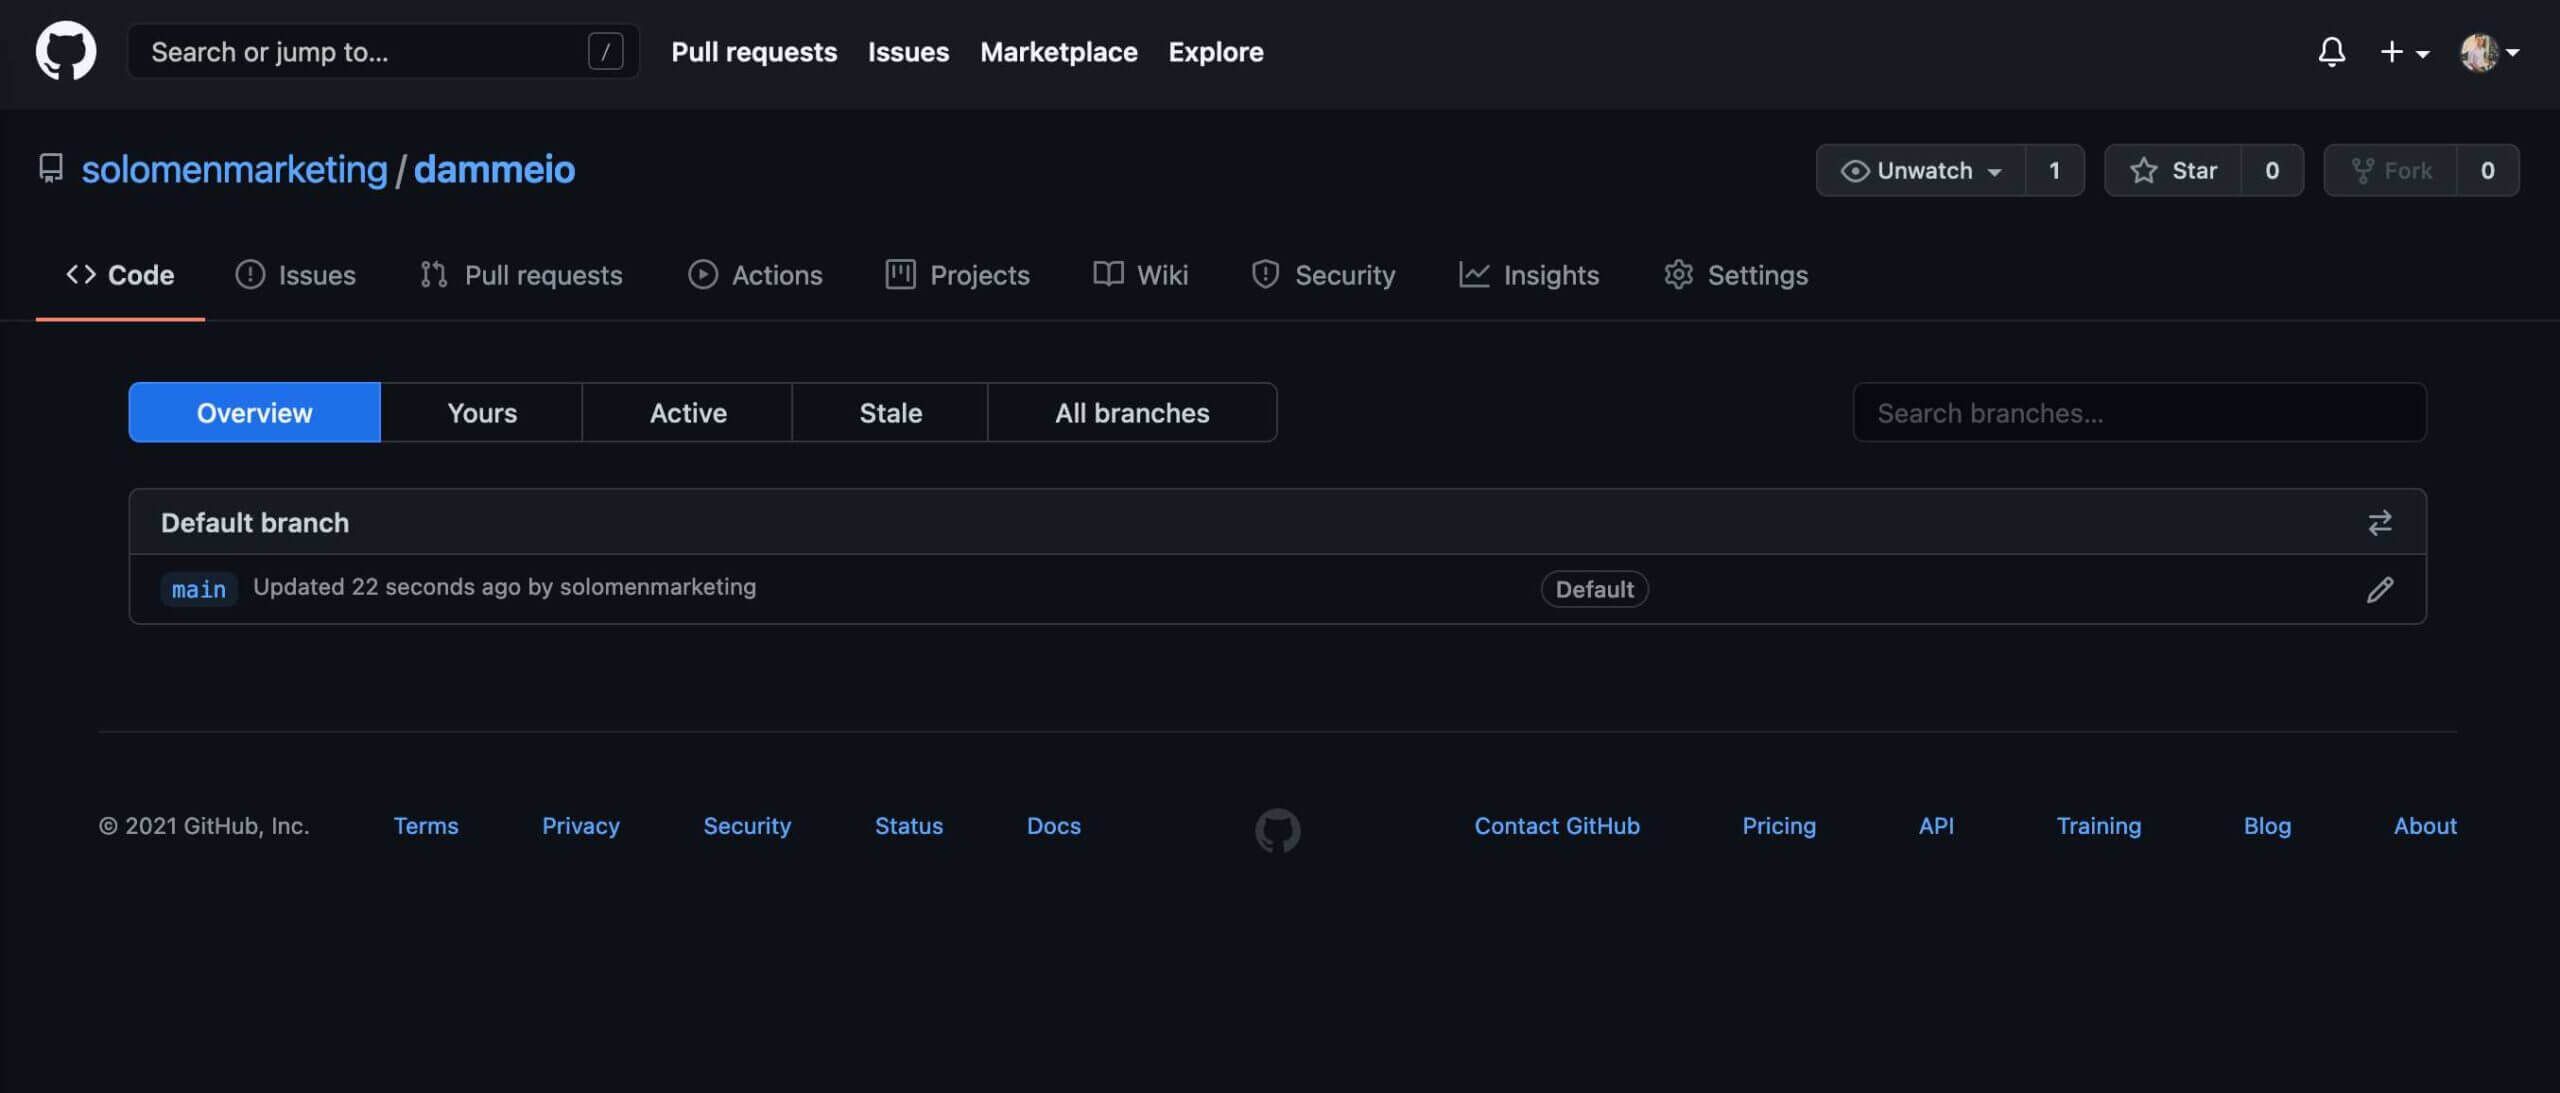The height and width of the screenshot is (1093, 2560).
Task: Open the Contact GitHub footer link
Action: tap(1556, 826)
